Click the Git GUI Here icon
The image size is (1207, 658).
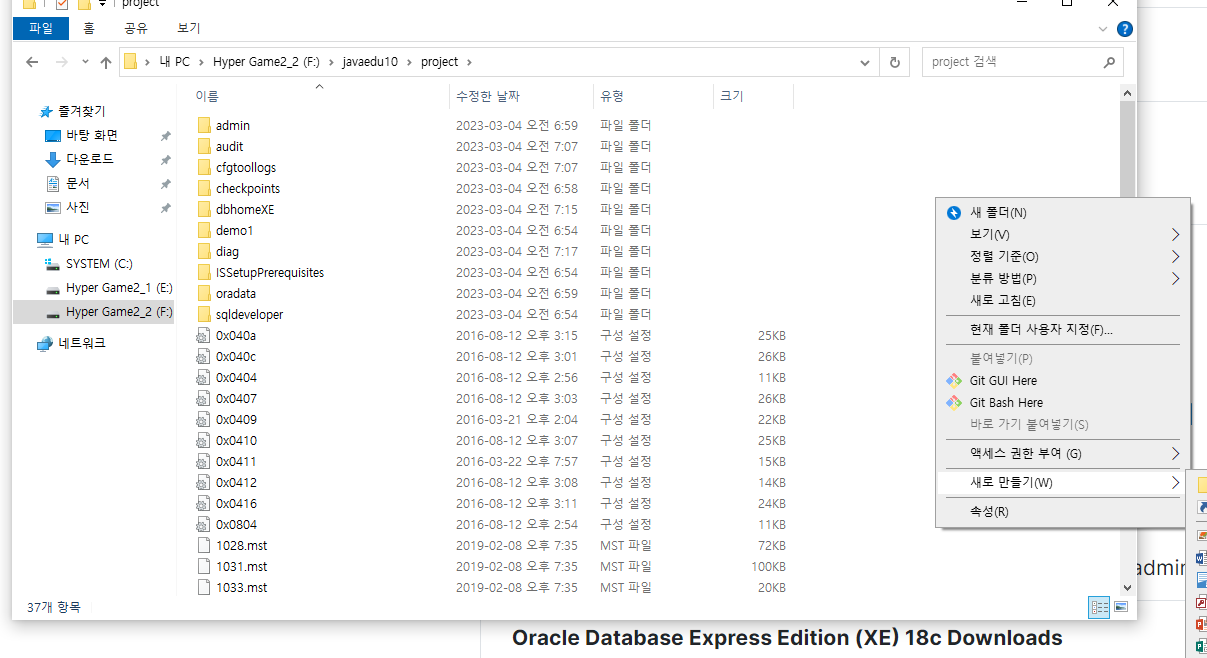(953, 380)
